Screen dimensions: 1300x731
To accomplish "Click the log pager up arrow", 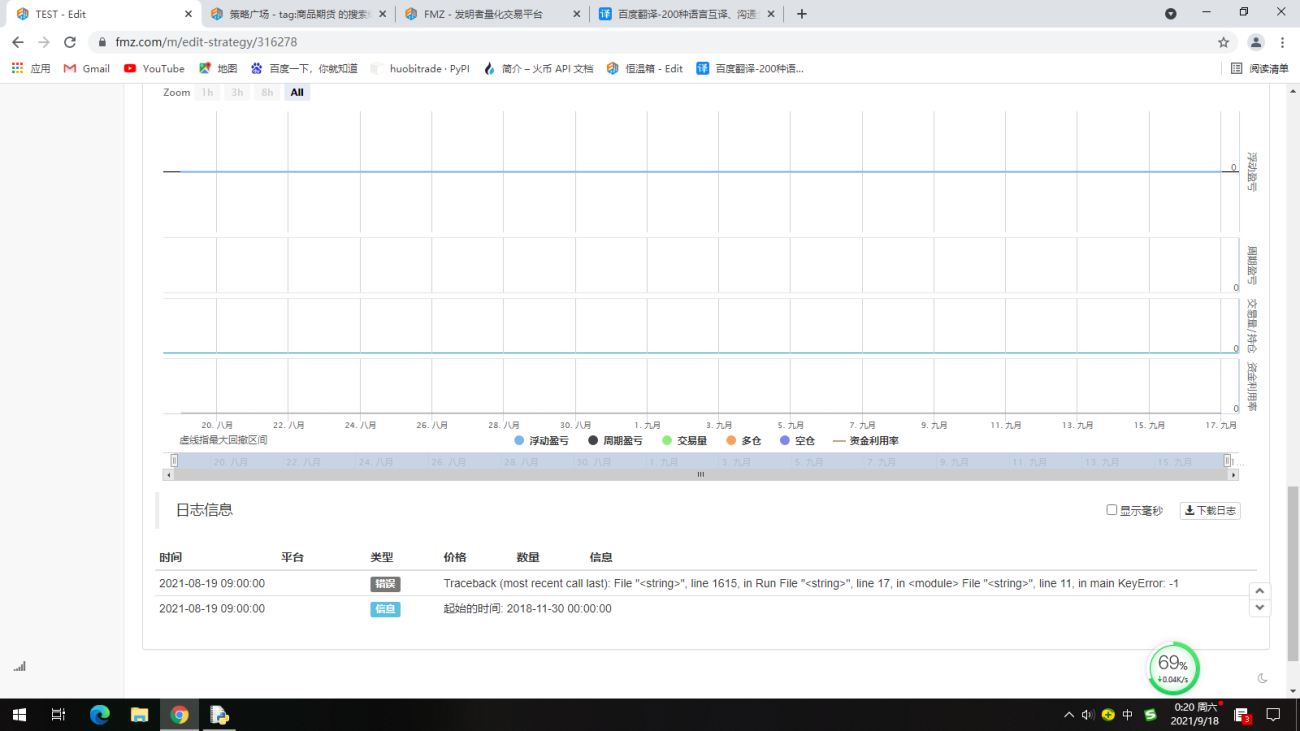I will tap(1260, 591).
